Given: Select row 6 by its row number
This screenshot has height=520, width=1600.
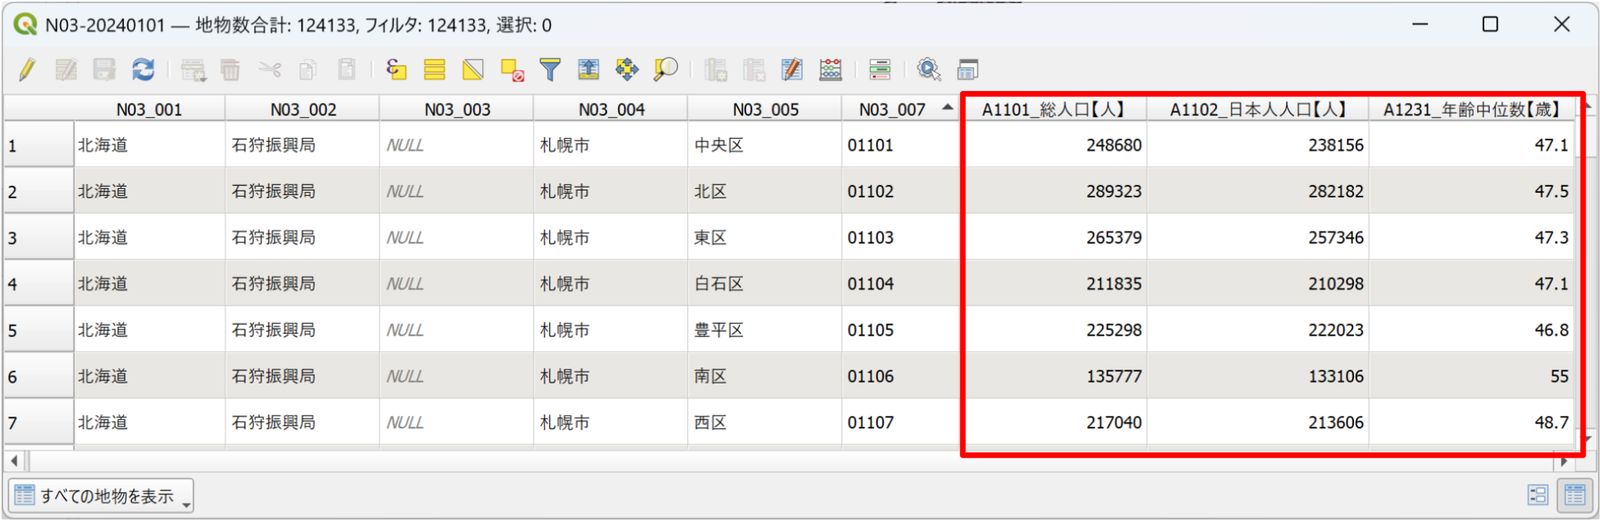Looking at the screenshot, I should click(38, 376).
